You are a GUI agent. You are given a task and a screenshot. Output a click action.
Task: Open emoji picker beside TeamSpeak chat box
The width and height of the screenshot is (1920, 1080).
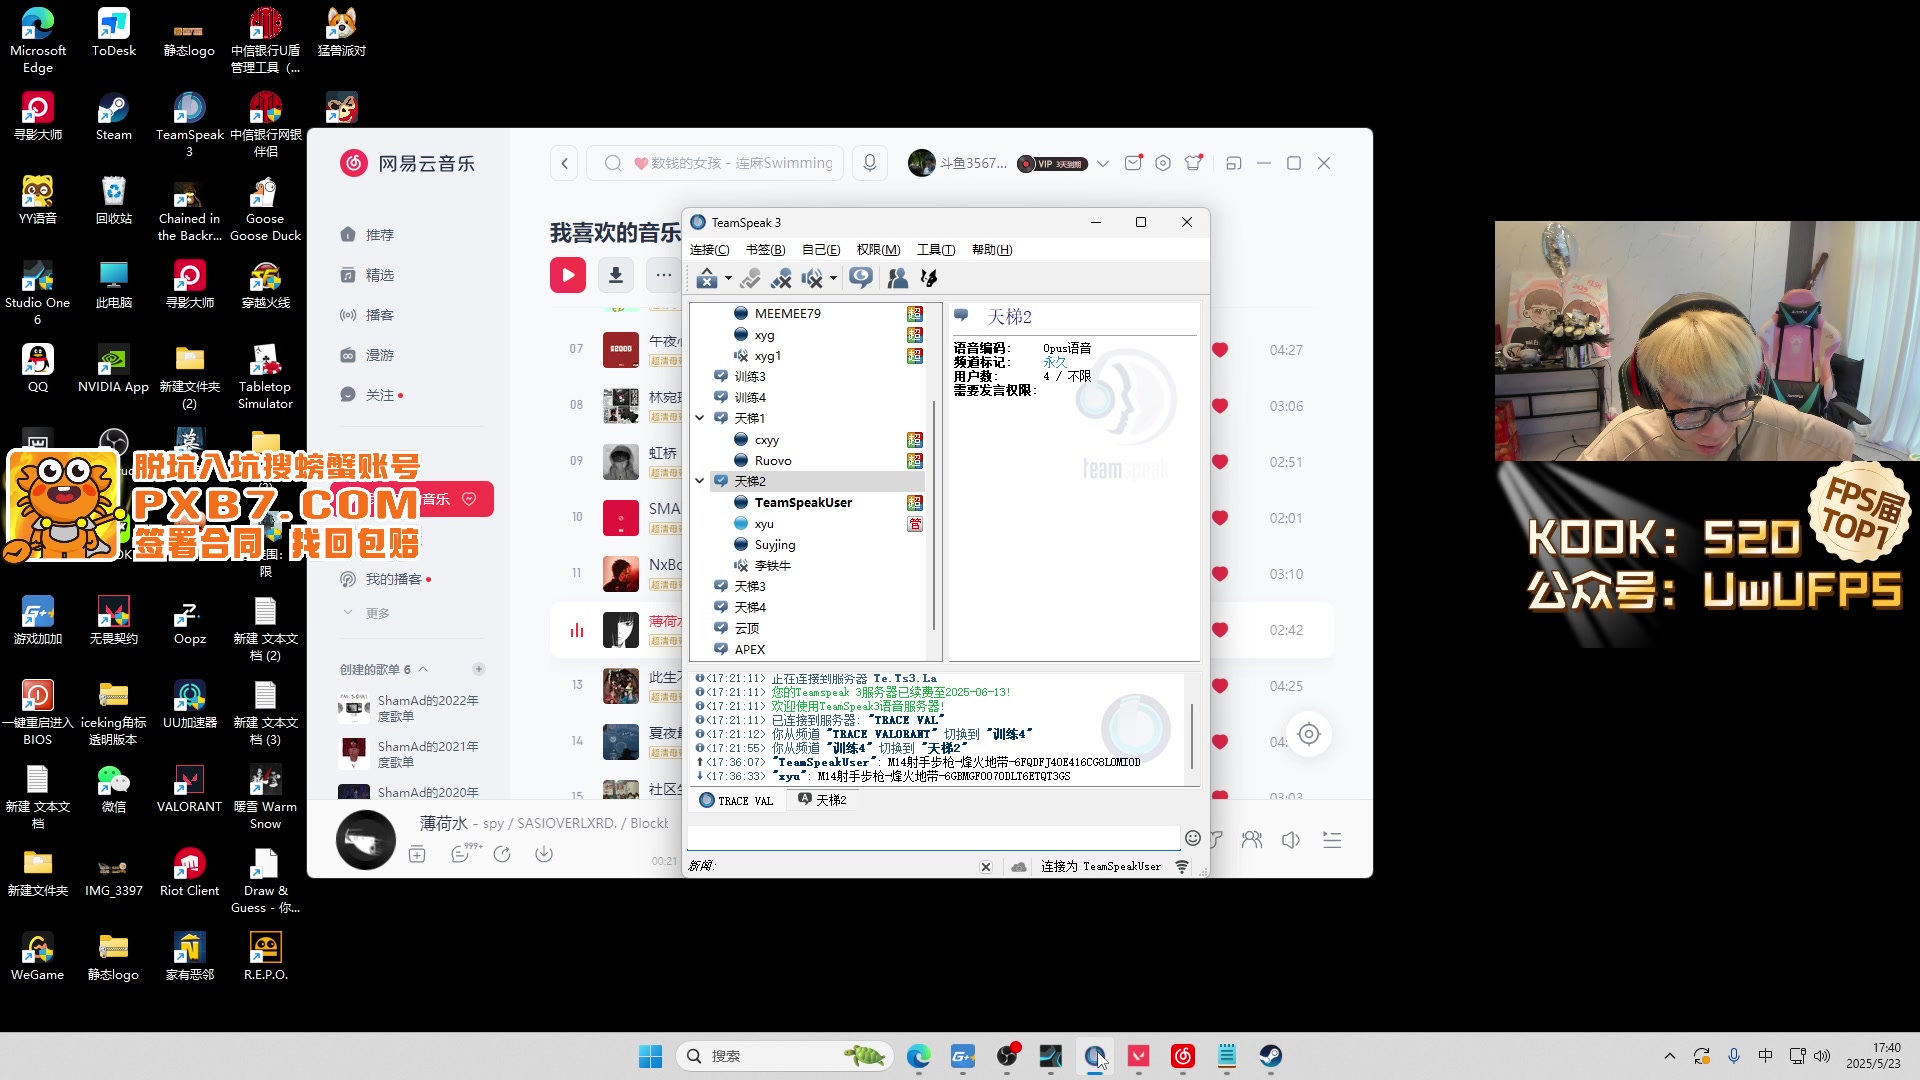1193,838
